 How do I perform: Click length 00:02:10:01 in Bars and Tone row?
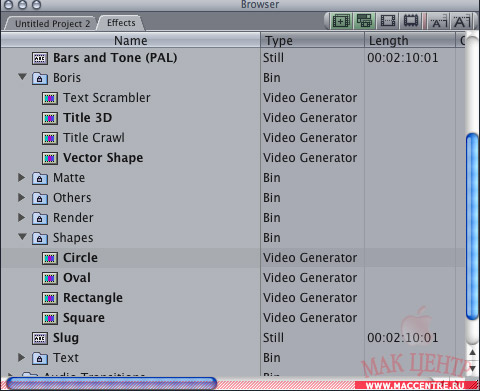point(403,58)
